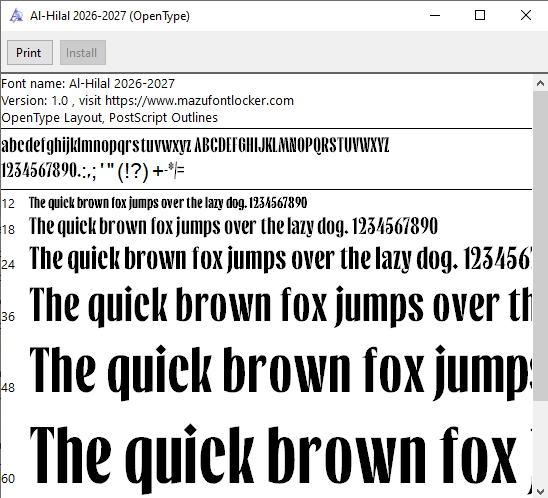548x498 pixels.
Task: Click the OpenType Layout, PostScript Outlines line
Action: pos(109,118)
